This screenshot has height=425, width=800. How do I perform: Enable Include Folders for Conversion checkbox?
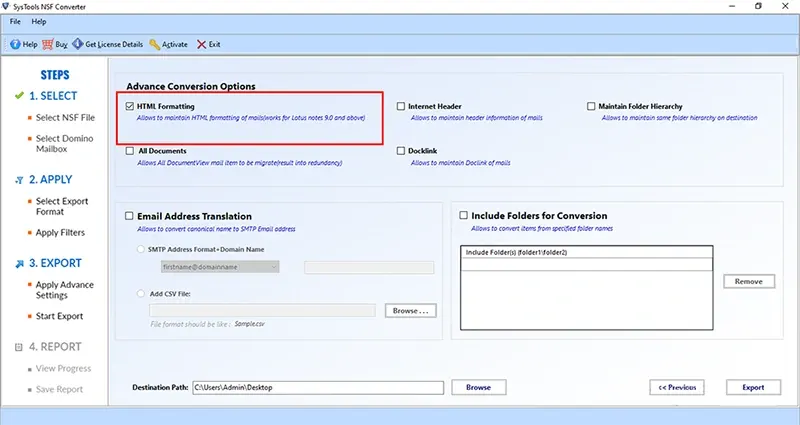coord(463,215)
